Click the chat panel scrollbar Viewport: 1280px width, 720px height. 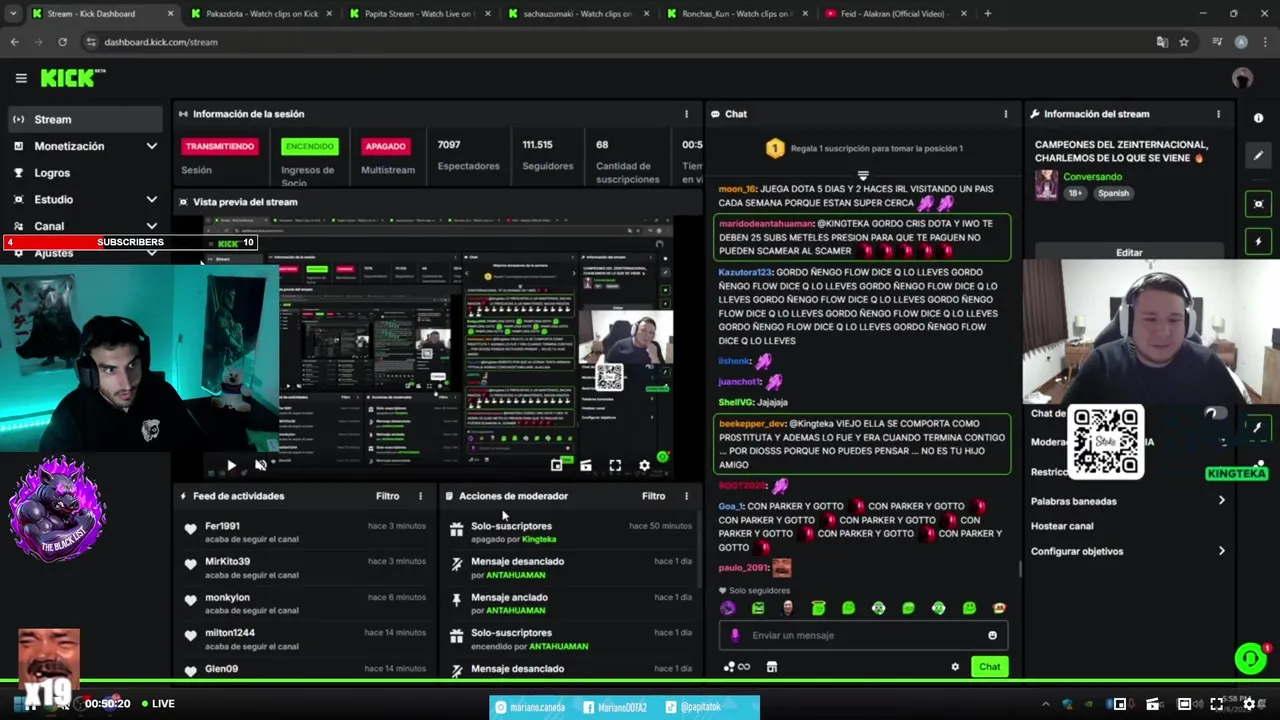point(1019,569)
